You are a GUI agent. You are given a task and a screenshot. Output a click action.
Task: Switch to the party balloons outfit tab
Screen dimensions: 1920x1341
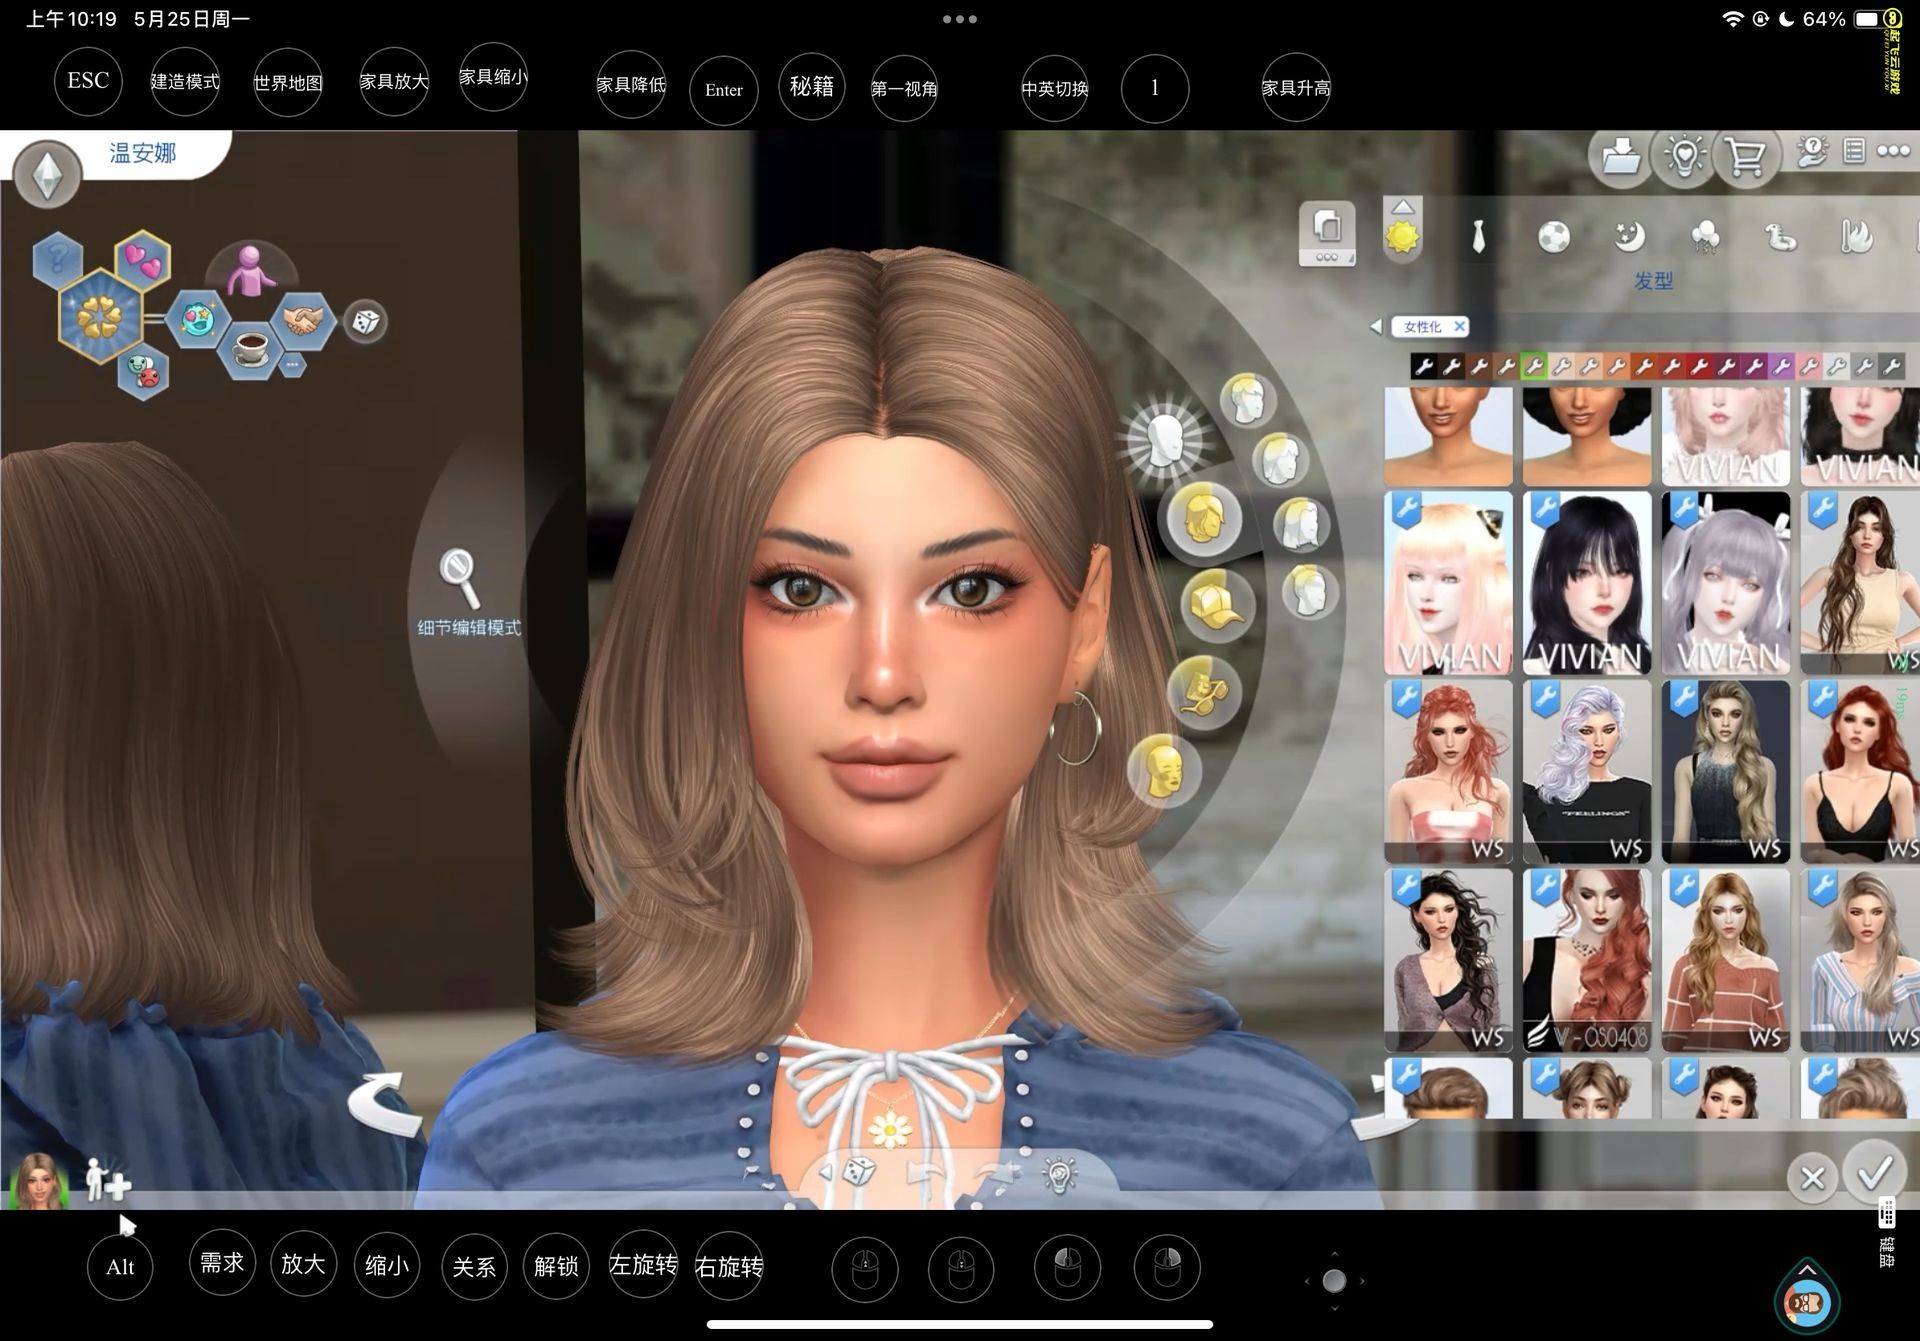1705,237
